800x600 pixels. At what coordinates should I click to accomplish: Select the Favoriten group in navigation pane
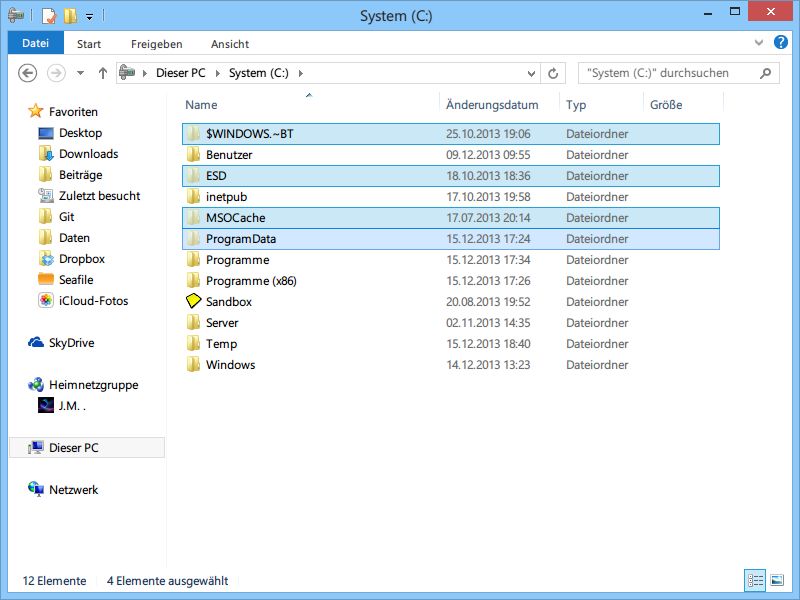(73, 111)
